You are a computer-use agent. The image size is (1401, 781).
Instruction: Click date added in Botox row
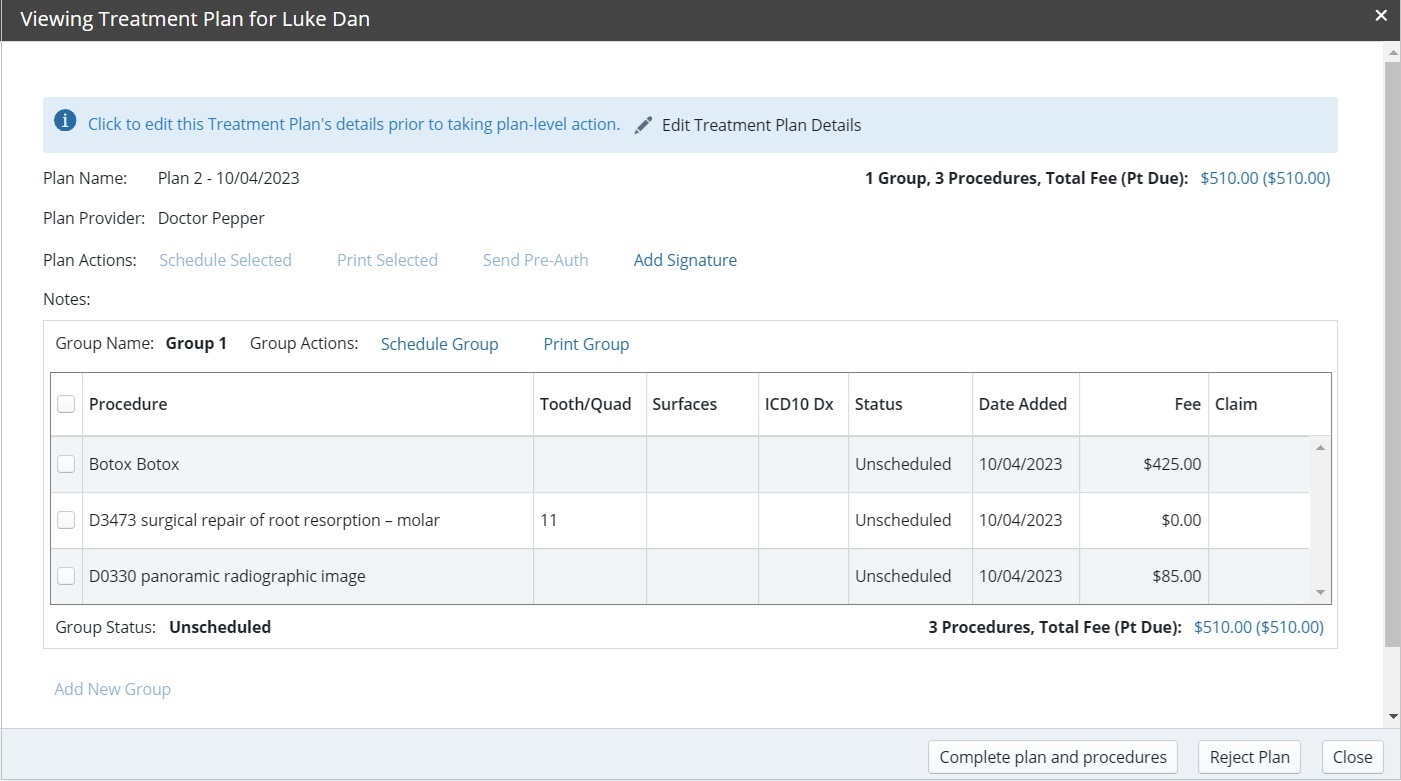pyautogui.click(x=1021, y=464)
